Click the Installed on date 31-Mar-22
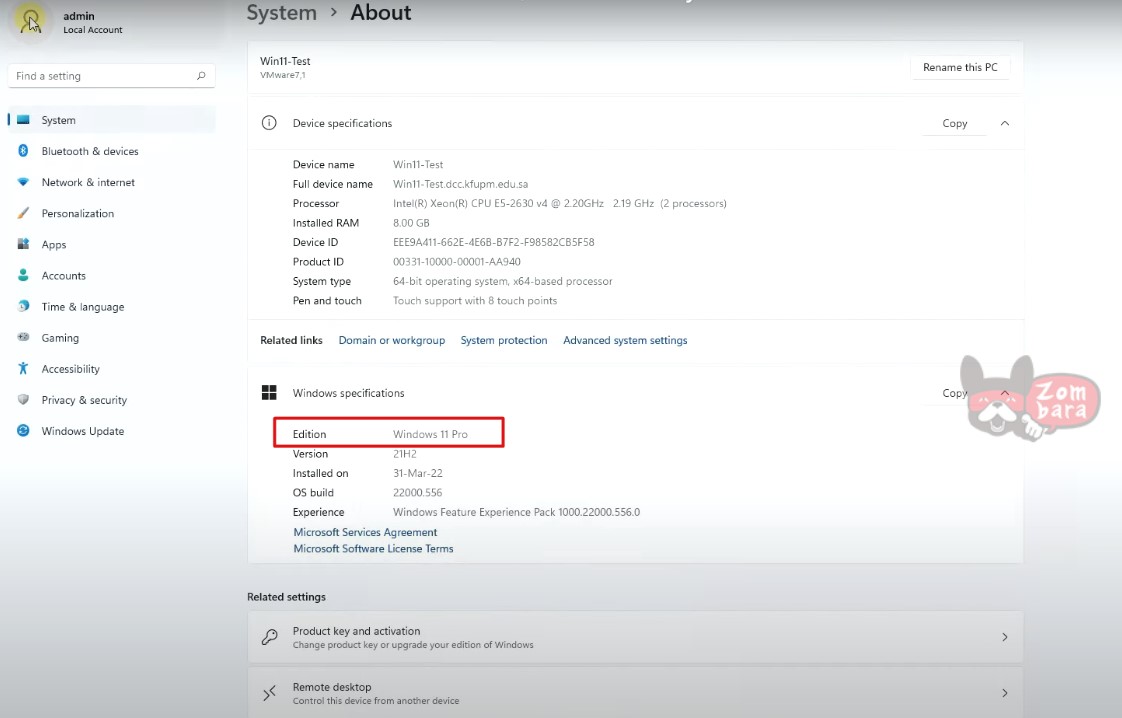The height and width of the screenshot is (718, 1122). point(417,473)
